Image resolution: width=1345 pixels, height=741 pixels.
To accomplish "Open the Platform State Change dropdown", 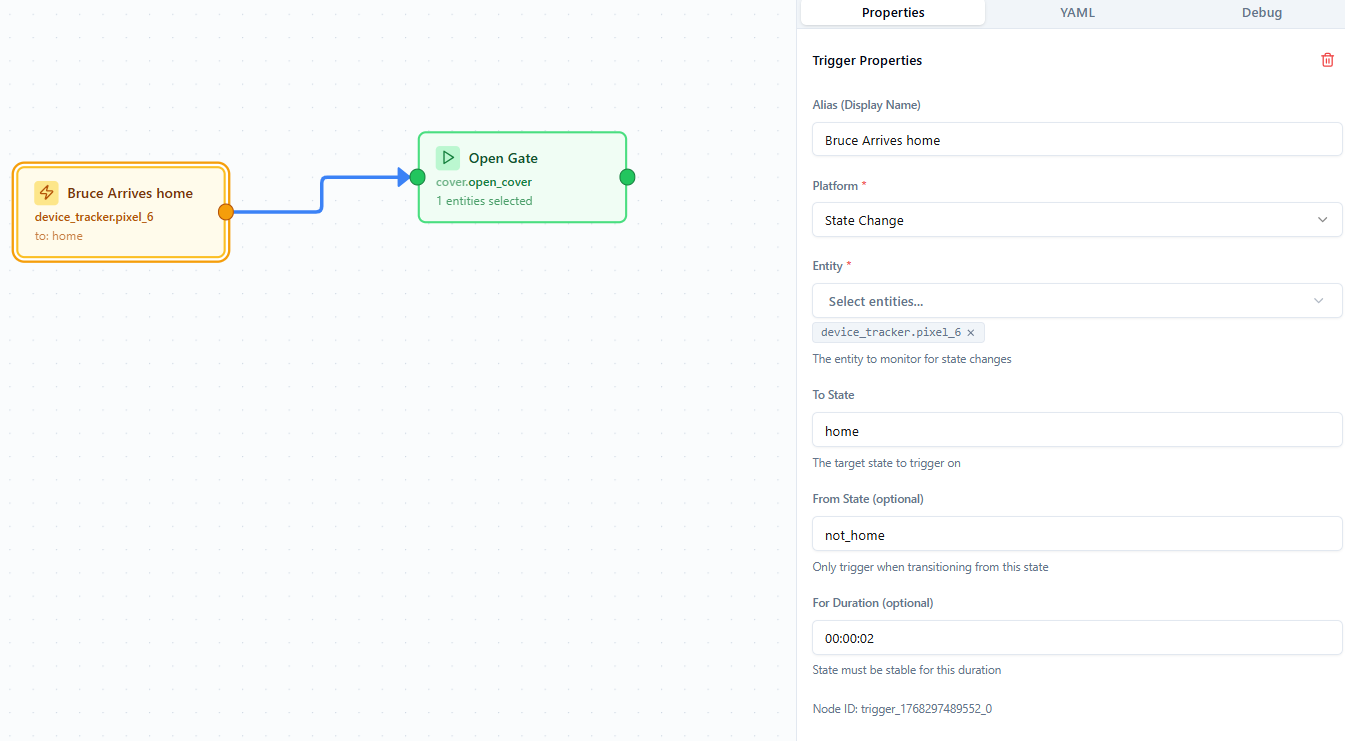I will click(1076, 220).
